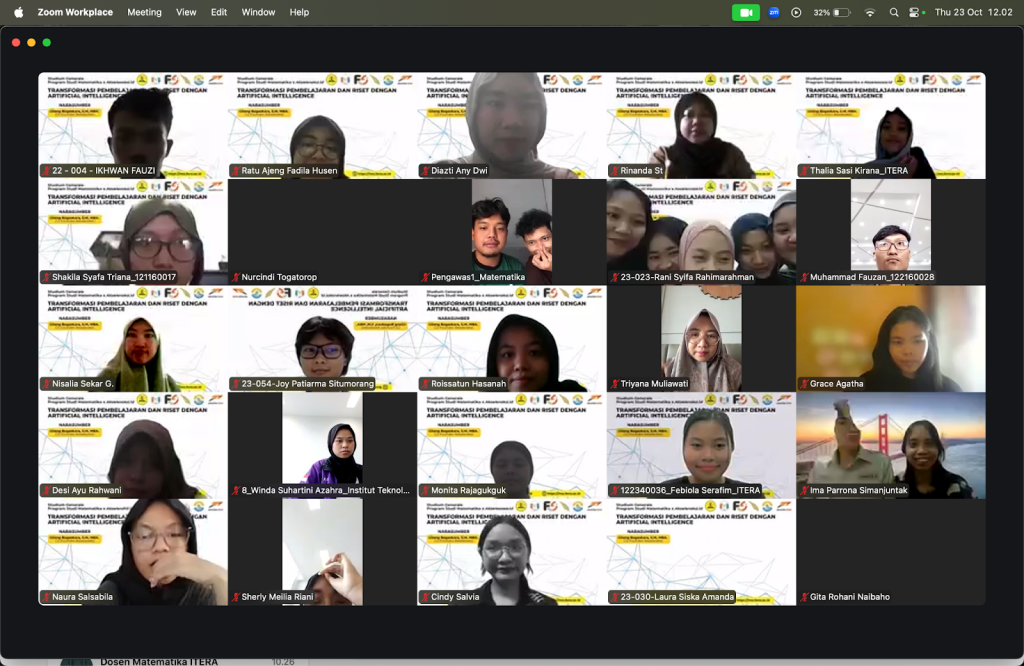Open macOS Control Center icon

click(x=915, y=12)
